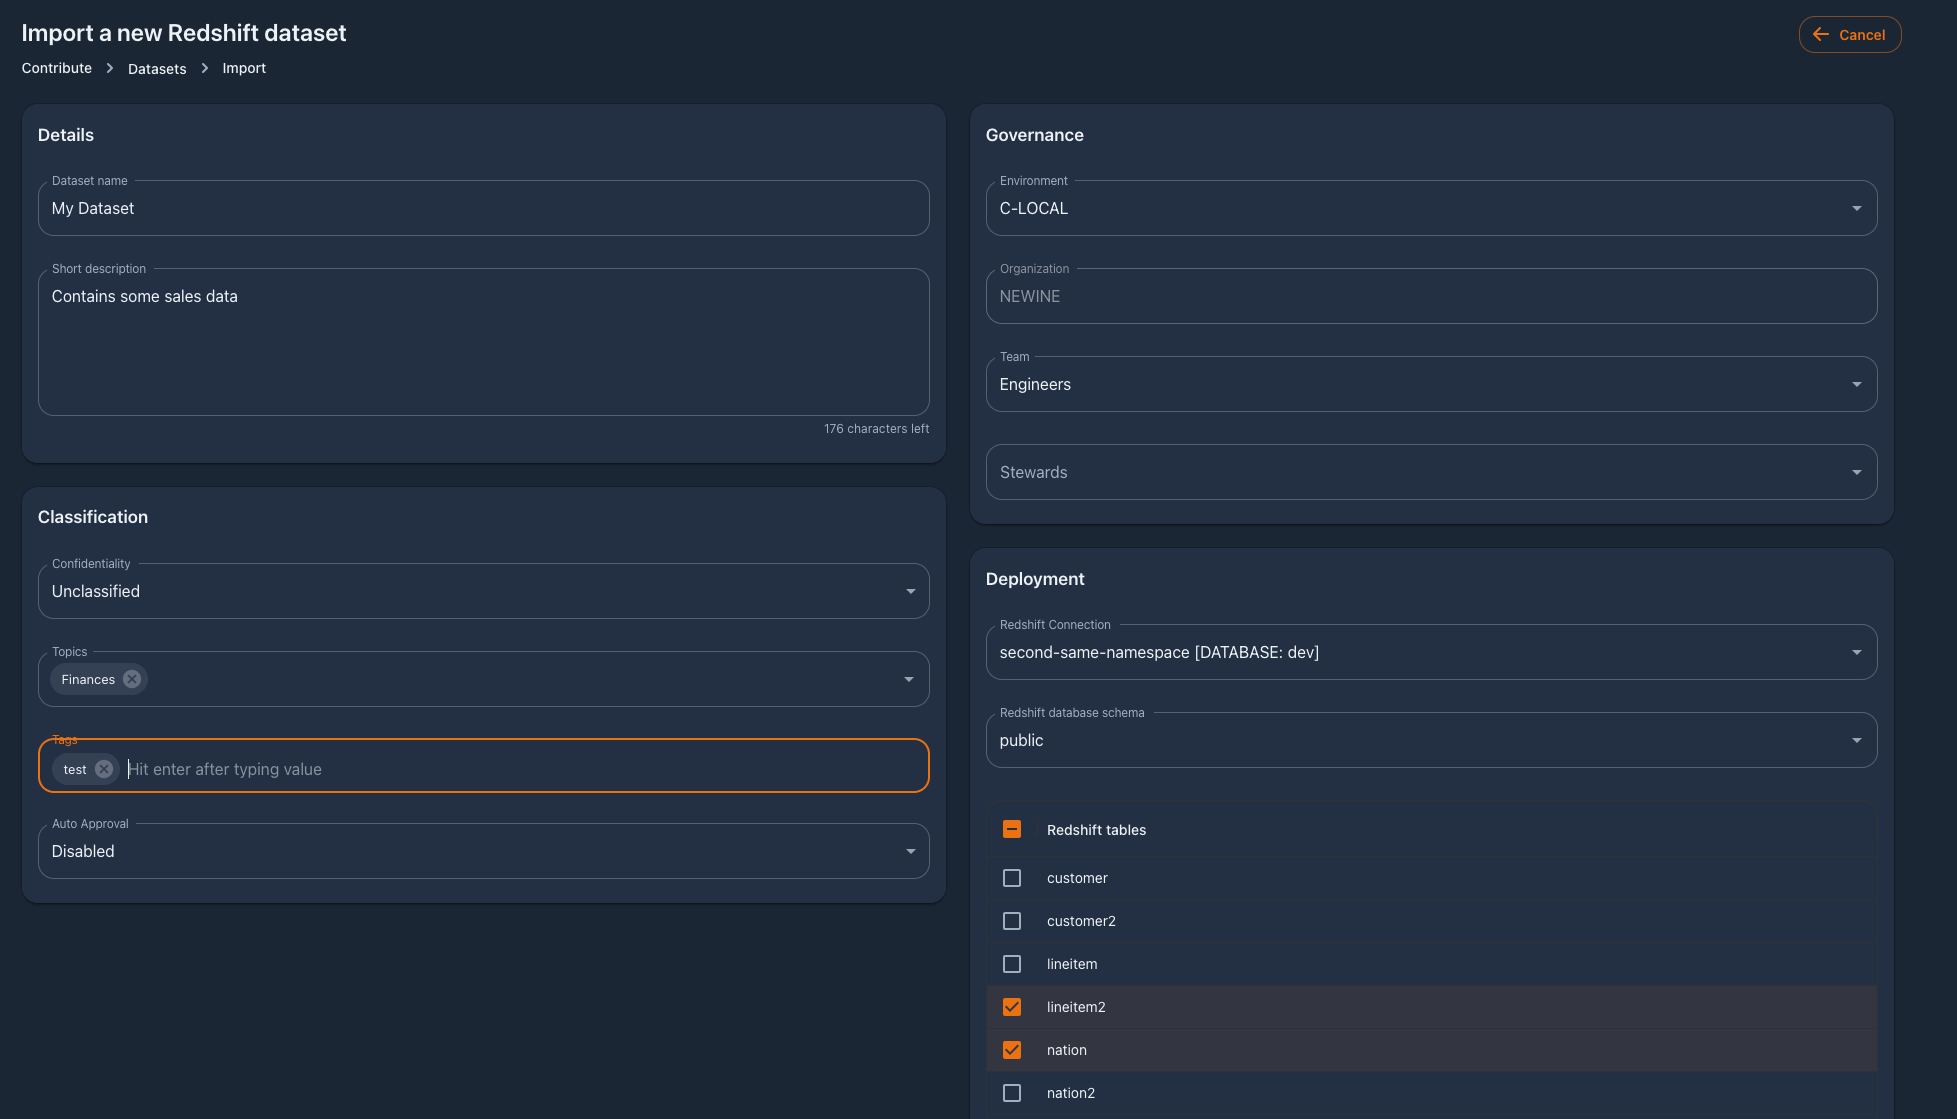The width and height of the screenshot is (1957, 1119).
Task: Open the Auto Approval dropdown
Action: [483, 851]
